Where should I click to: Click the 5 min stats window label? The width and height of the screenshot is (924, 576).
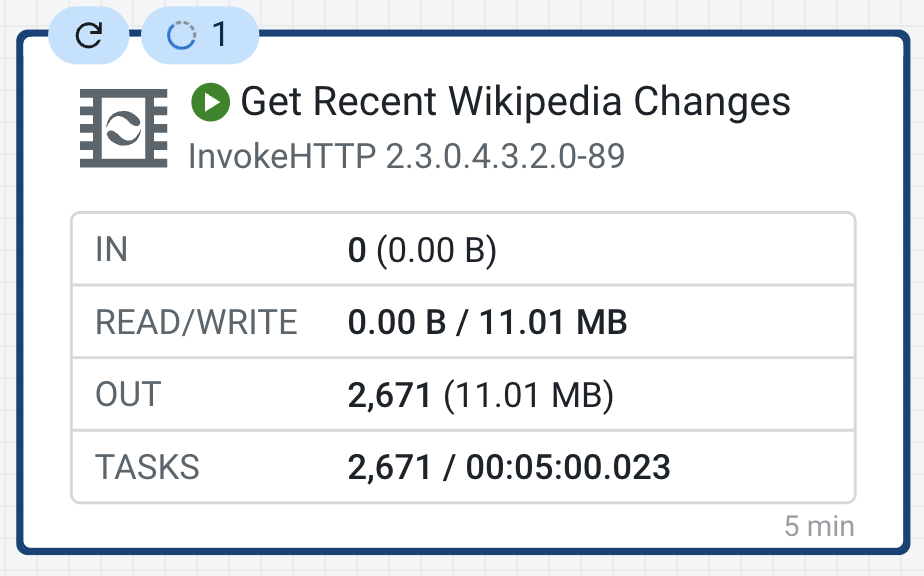(819, 526)
